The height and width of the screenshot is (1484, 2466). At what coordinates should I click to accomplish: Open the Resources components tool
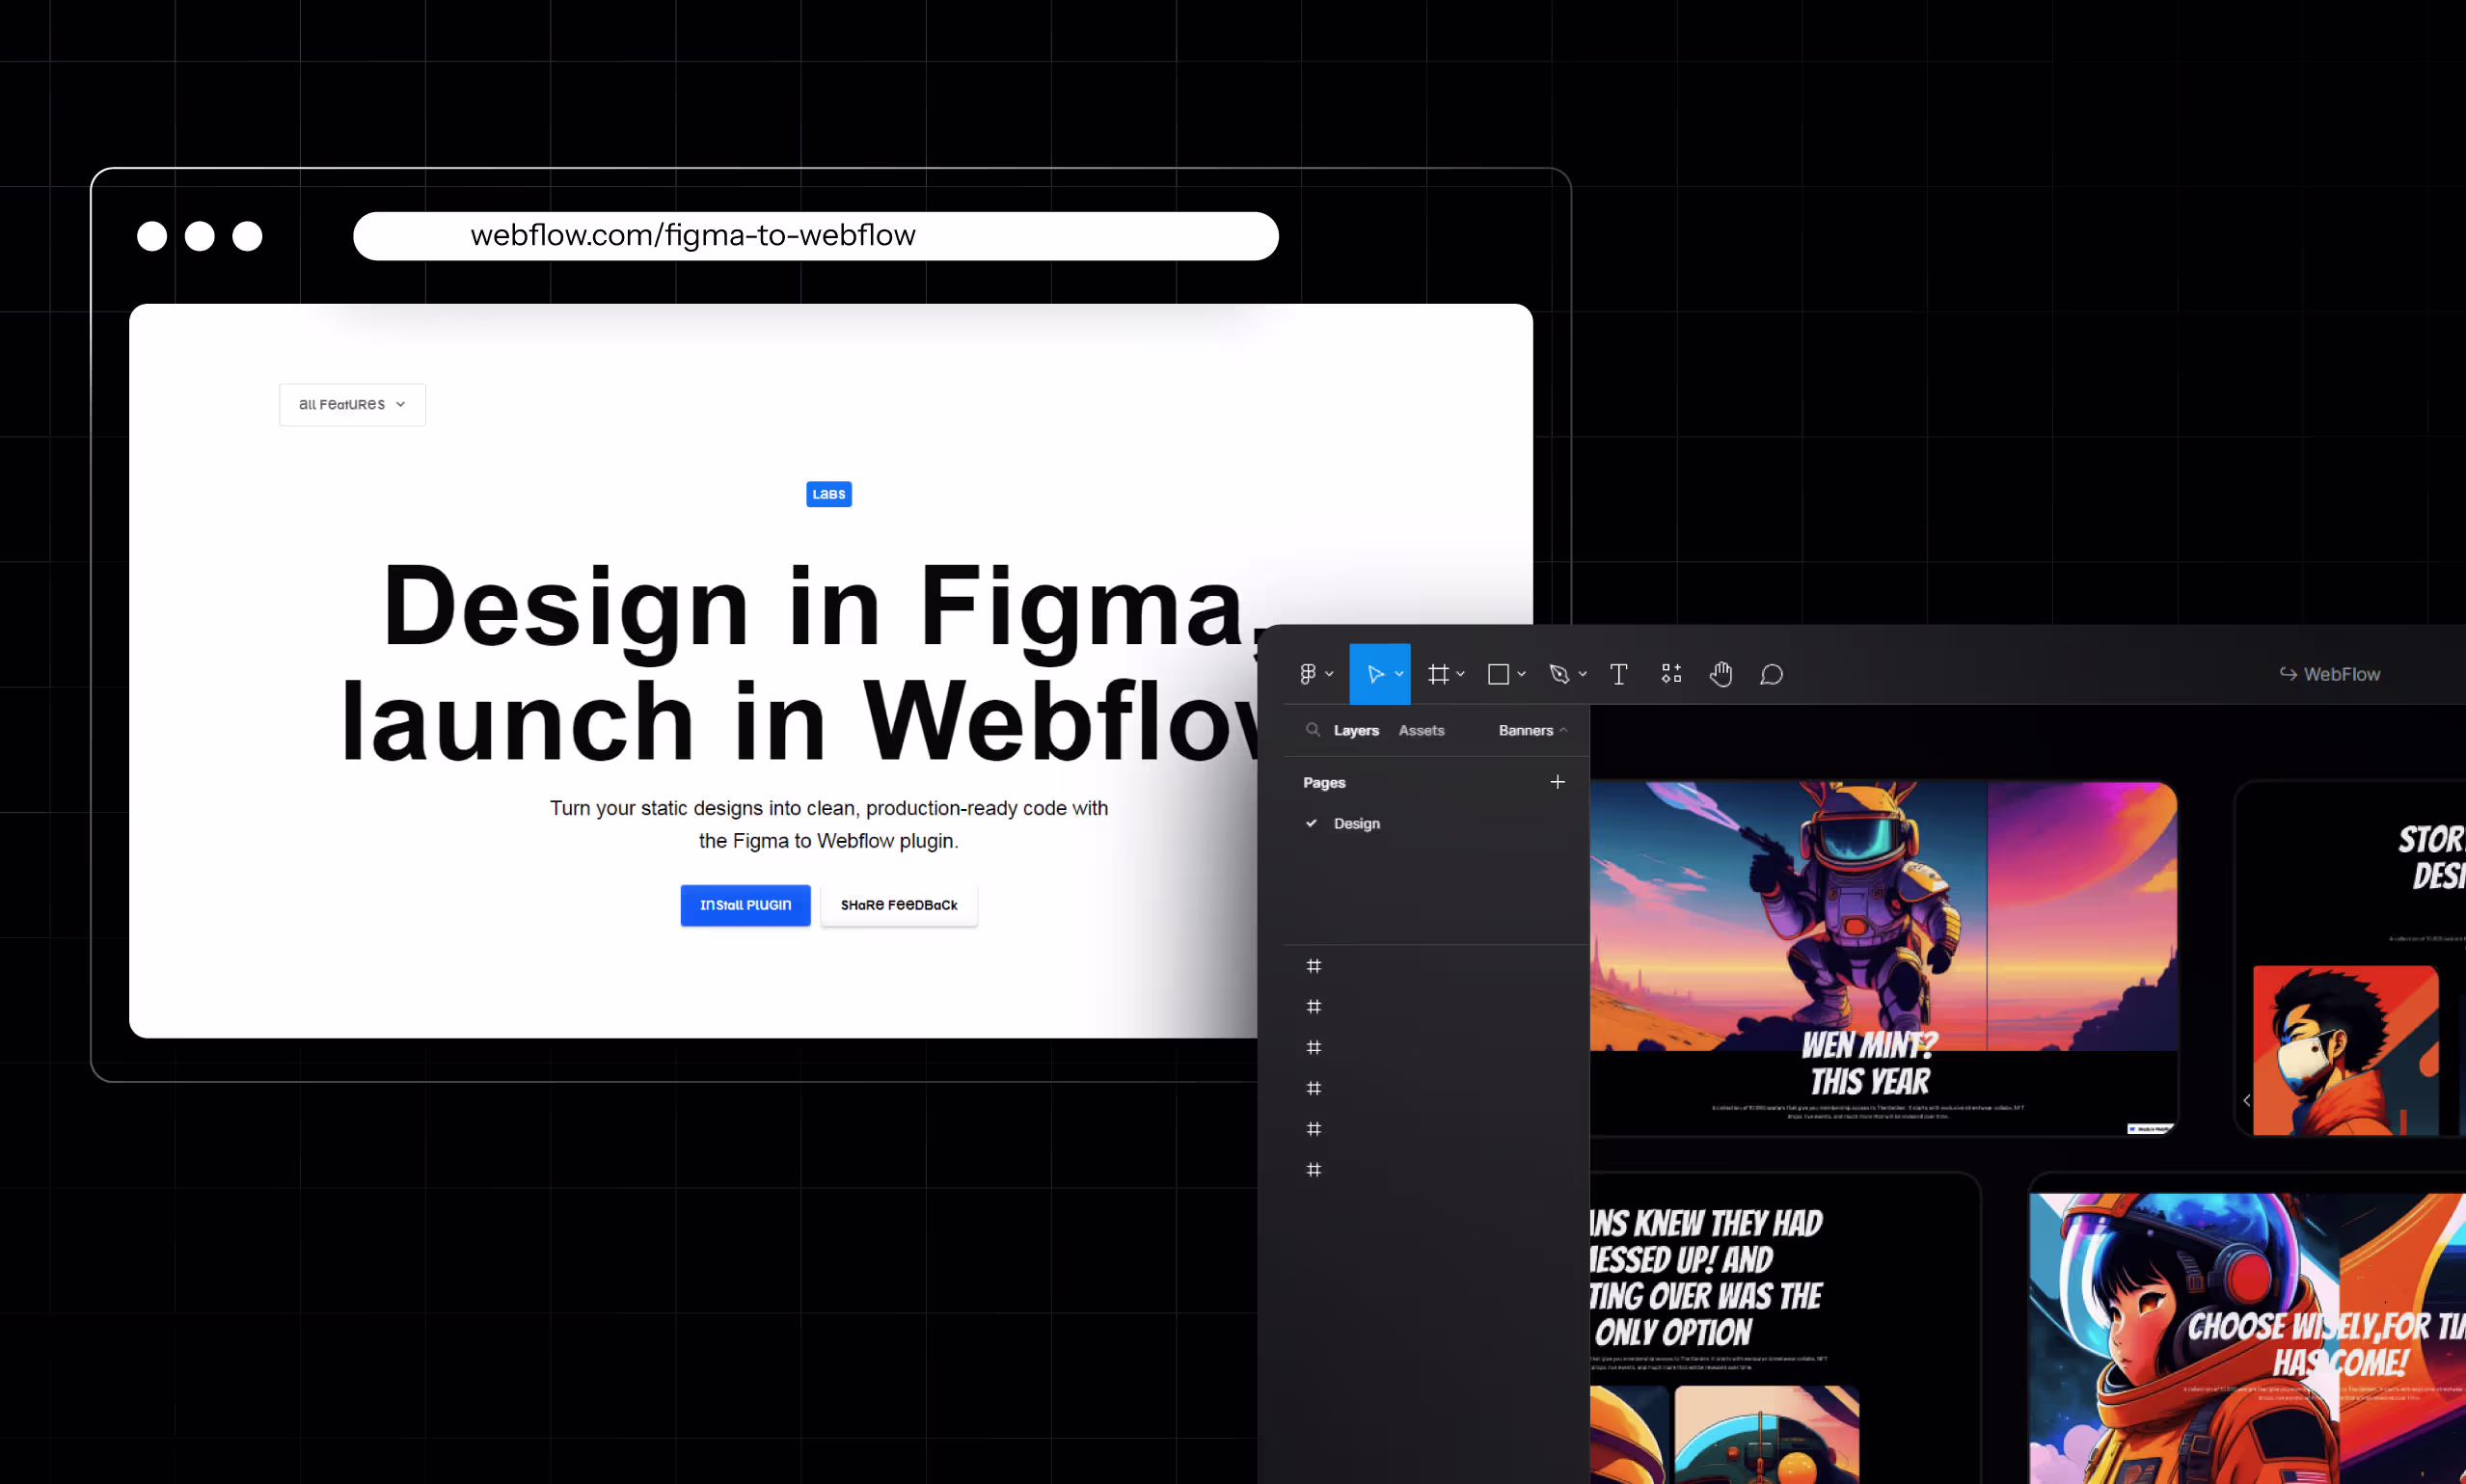point(1671,674)
